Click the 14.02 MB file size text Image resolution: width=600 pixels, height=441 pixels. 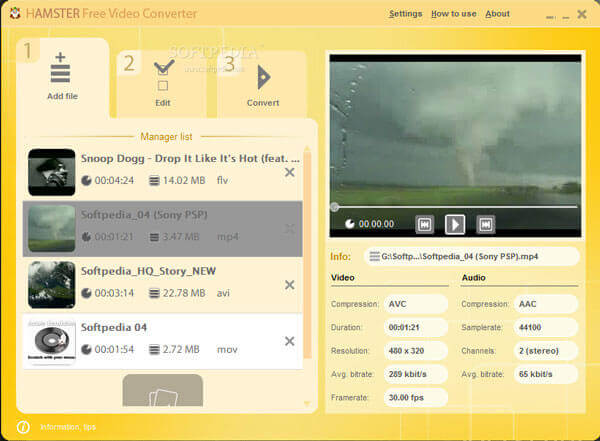(x=184, y=180)
